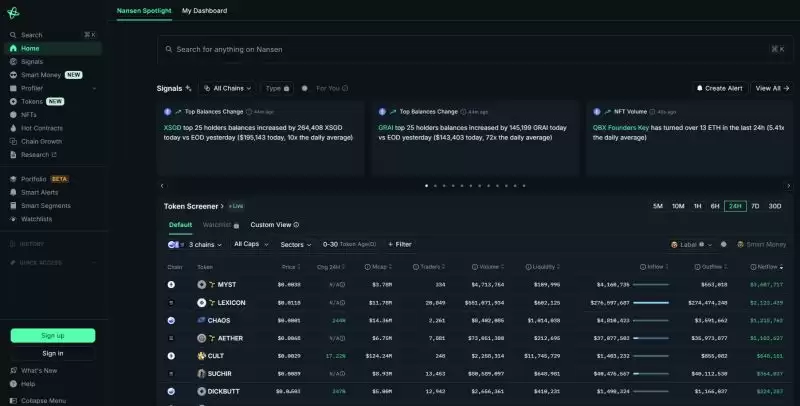
Task: Open Hot Contracts in the sidebar
Action: pyautogui.click(x=42, y=128)
